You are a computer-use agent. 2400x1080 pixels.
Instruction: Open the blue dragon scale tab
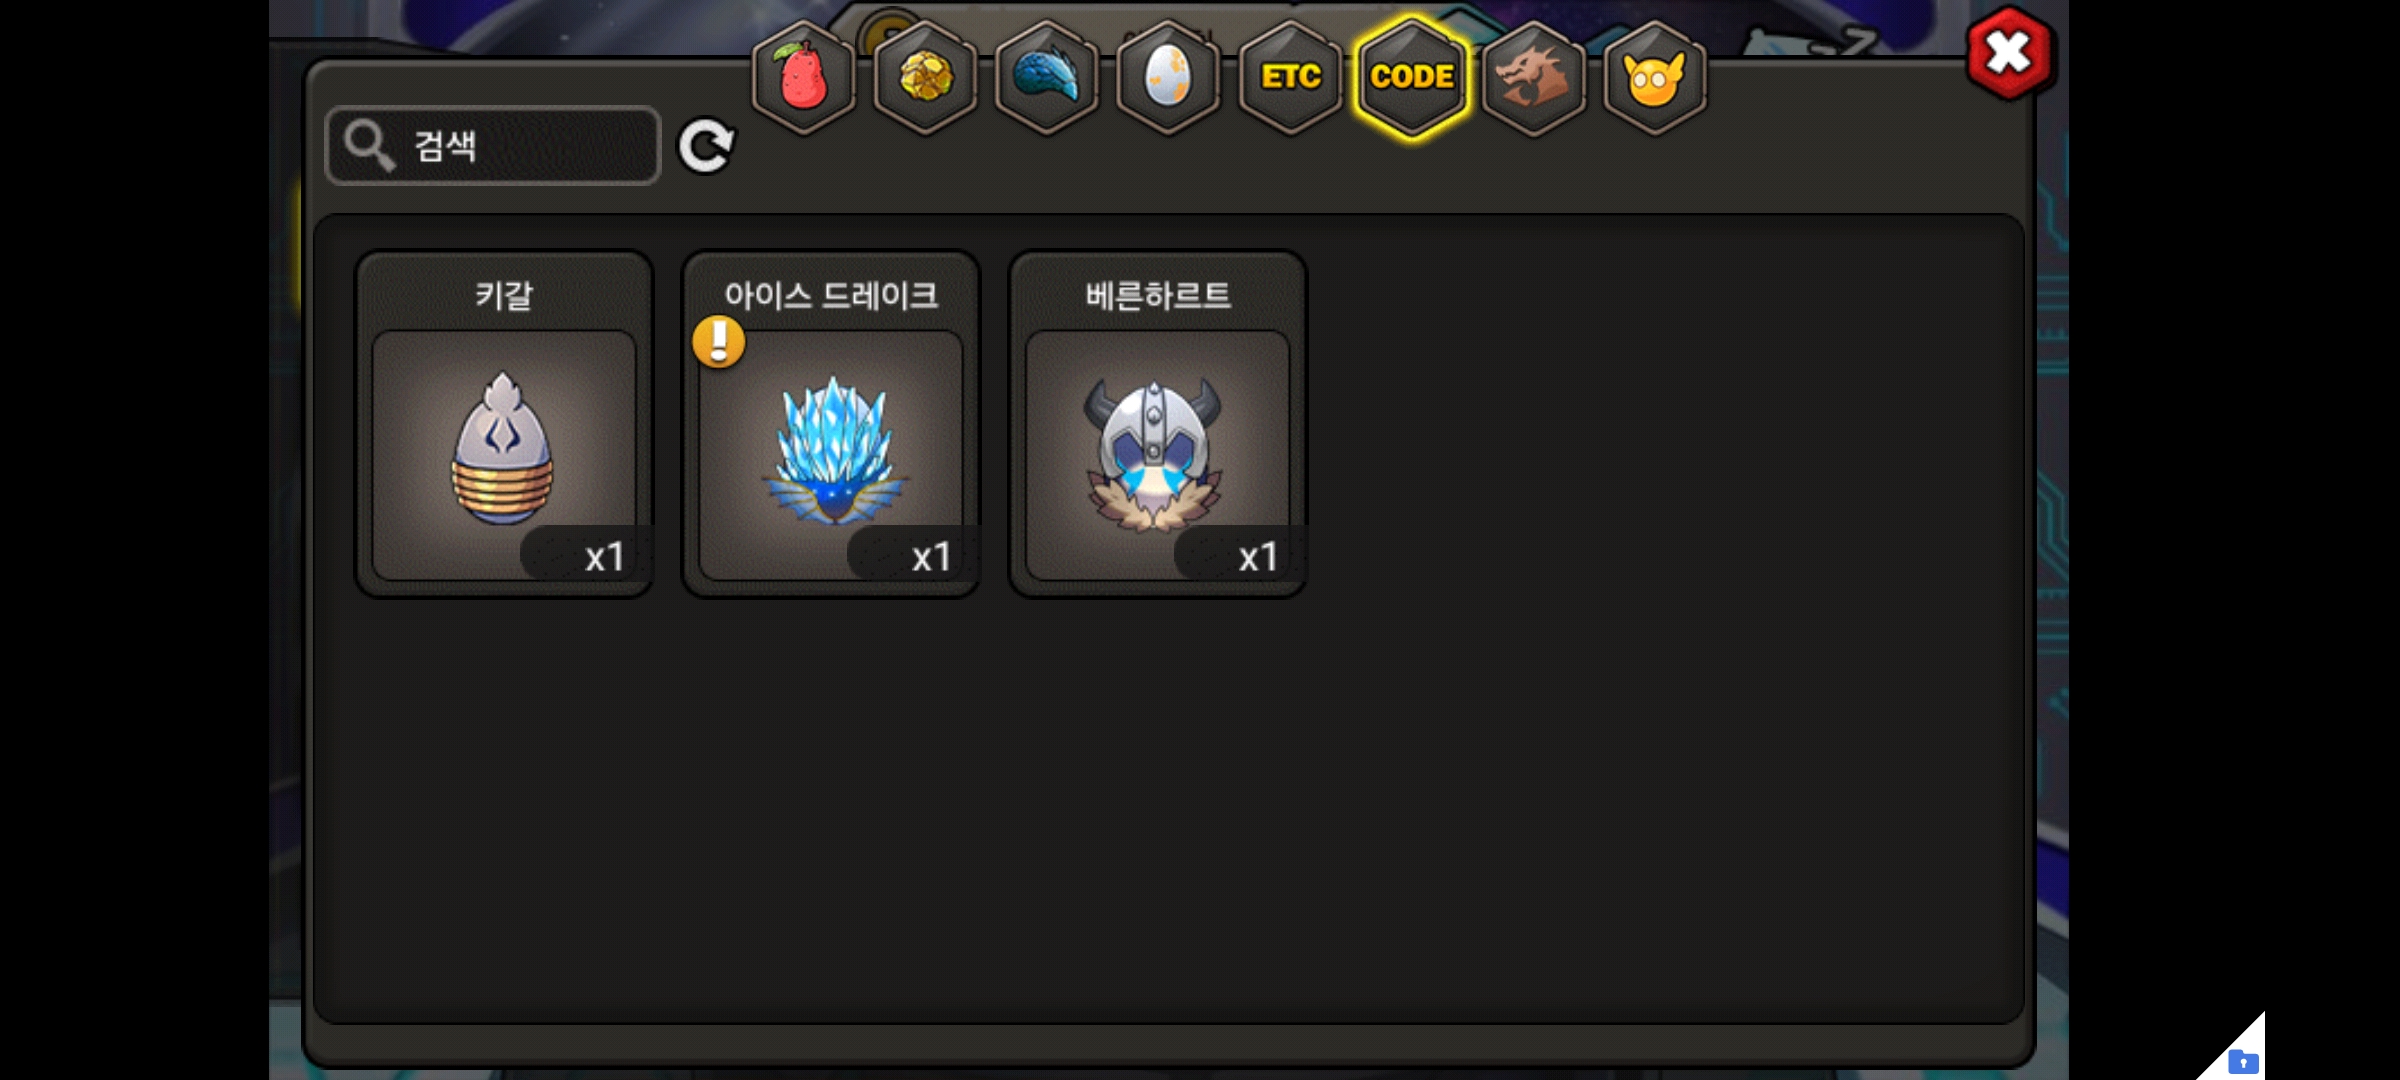1047,77
